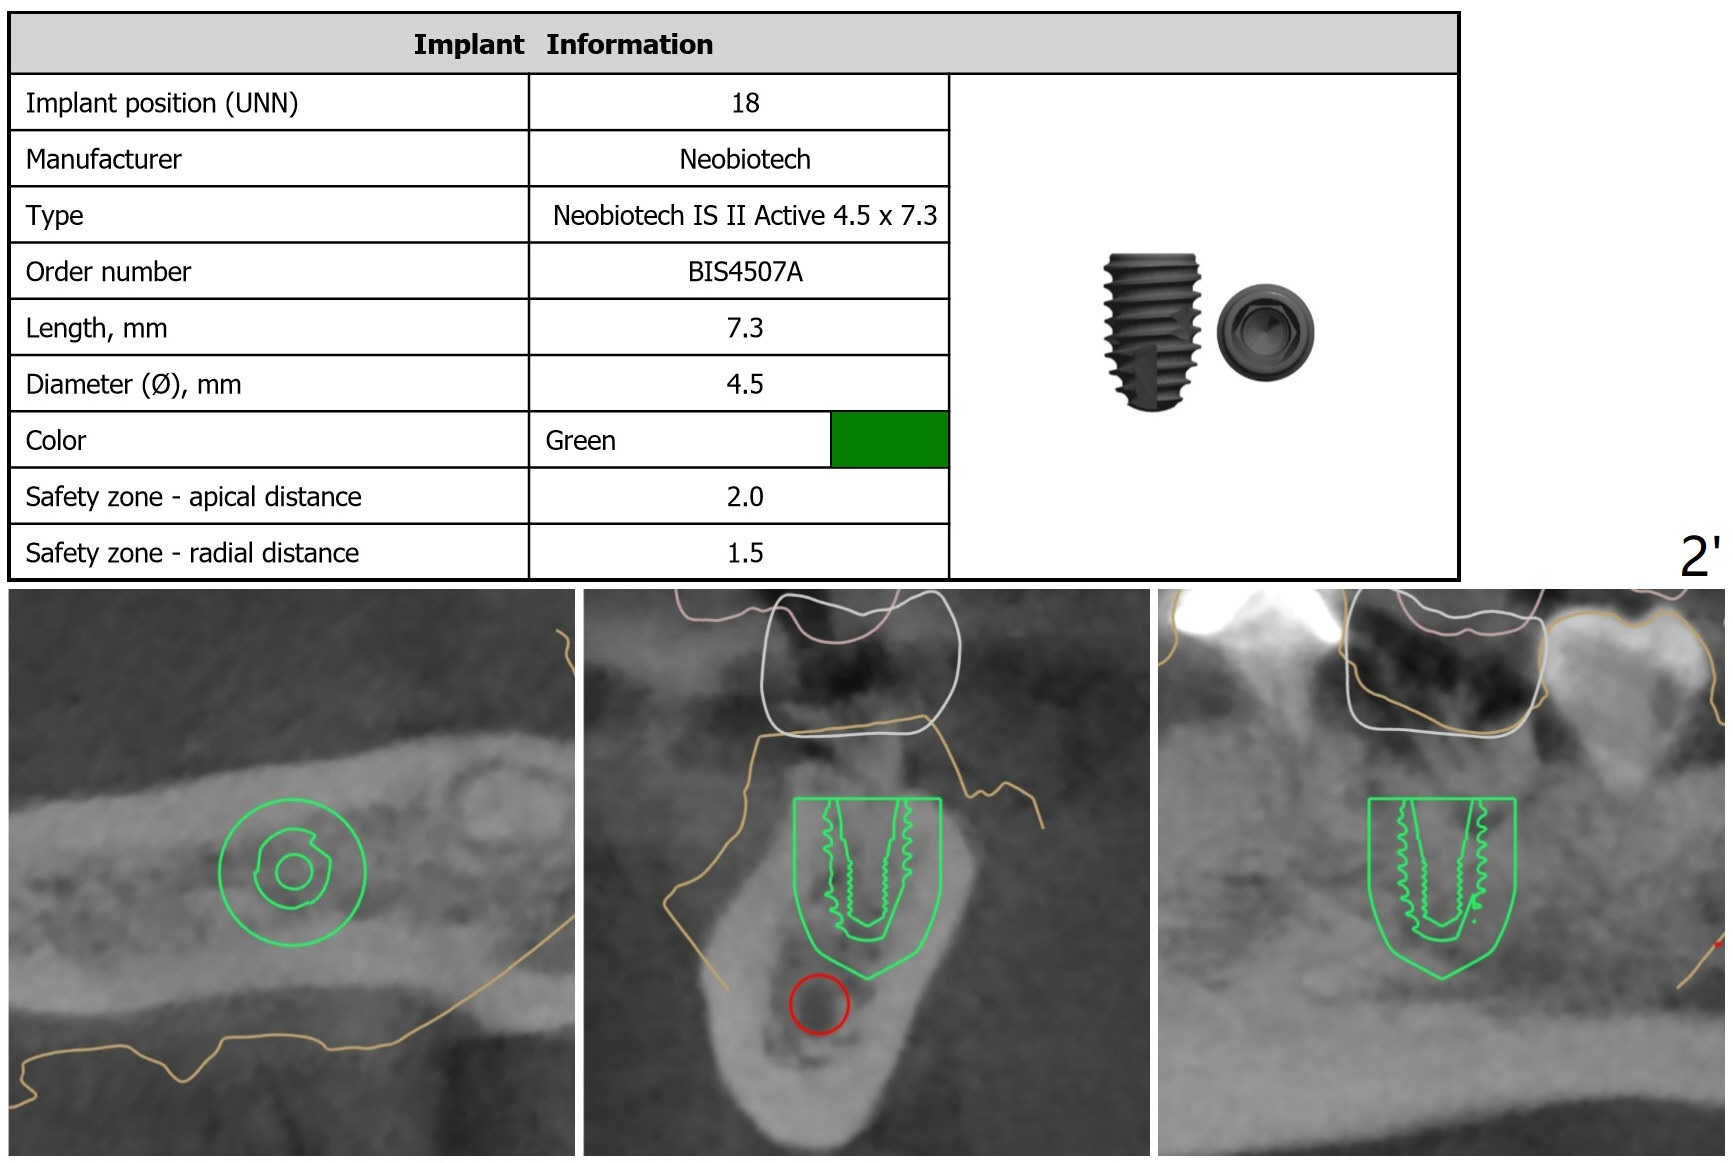This screenshot has width=1733, height=1163.
Task: Click the Green color name text
Action: coord(580,441)
